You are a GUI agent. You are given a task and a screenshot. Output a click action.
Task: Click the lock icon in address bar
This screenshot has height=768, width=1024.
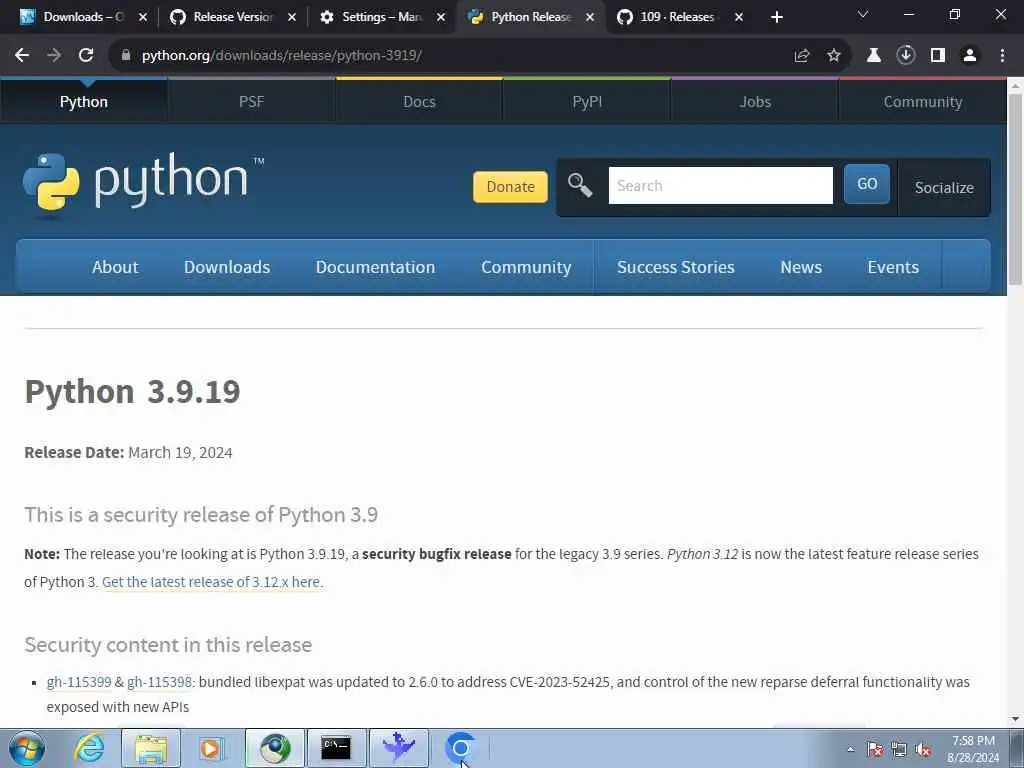125,56
